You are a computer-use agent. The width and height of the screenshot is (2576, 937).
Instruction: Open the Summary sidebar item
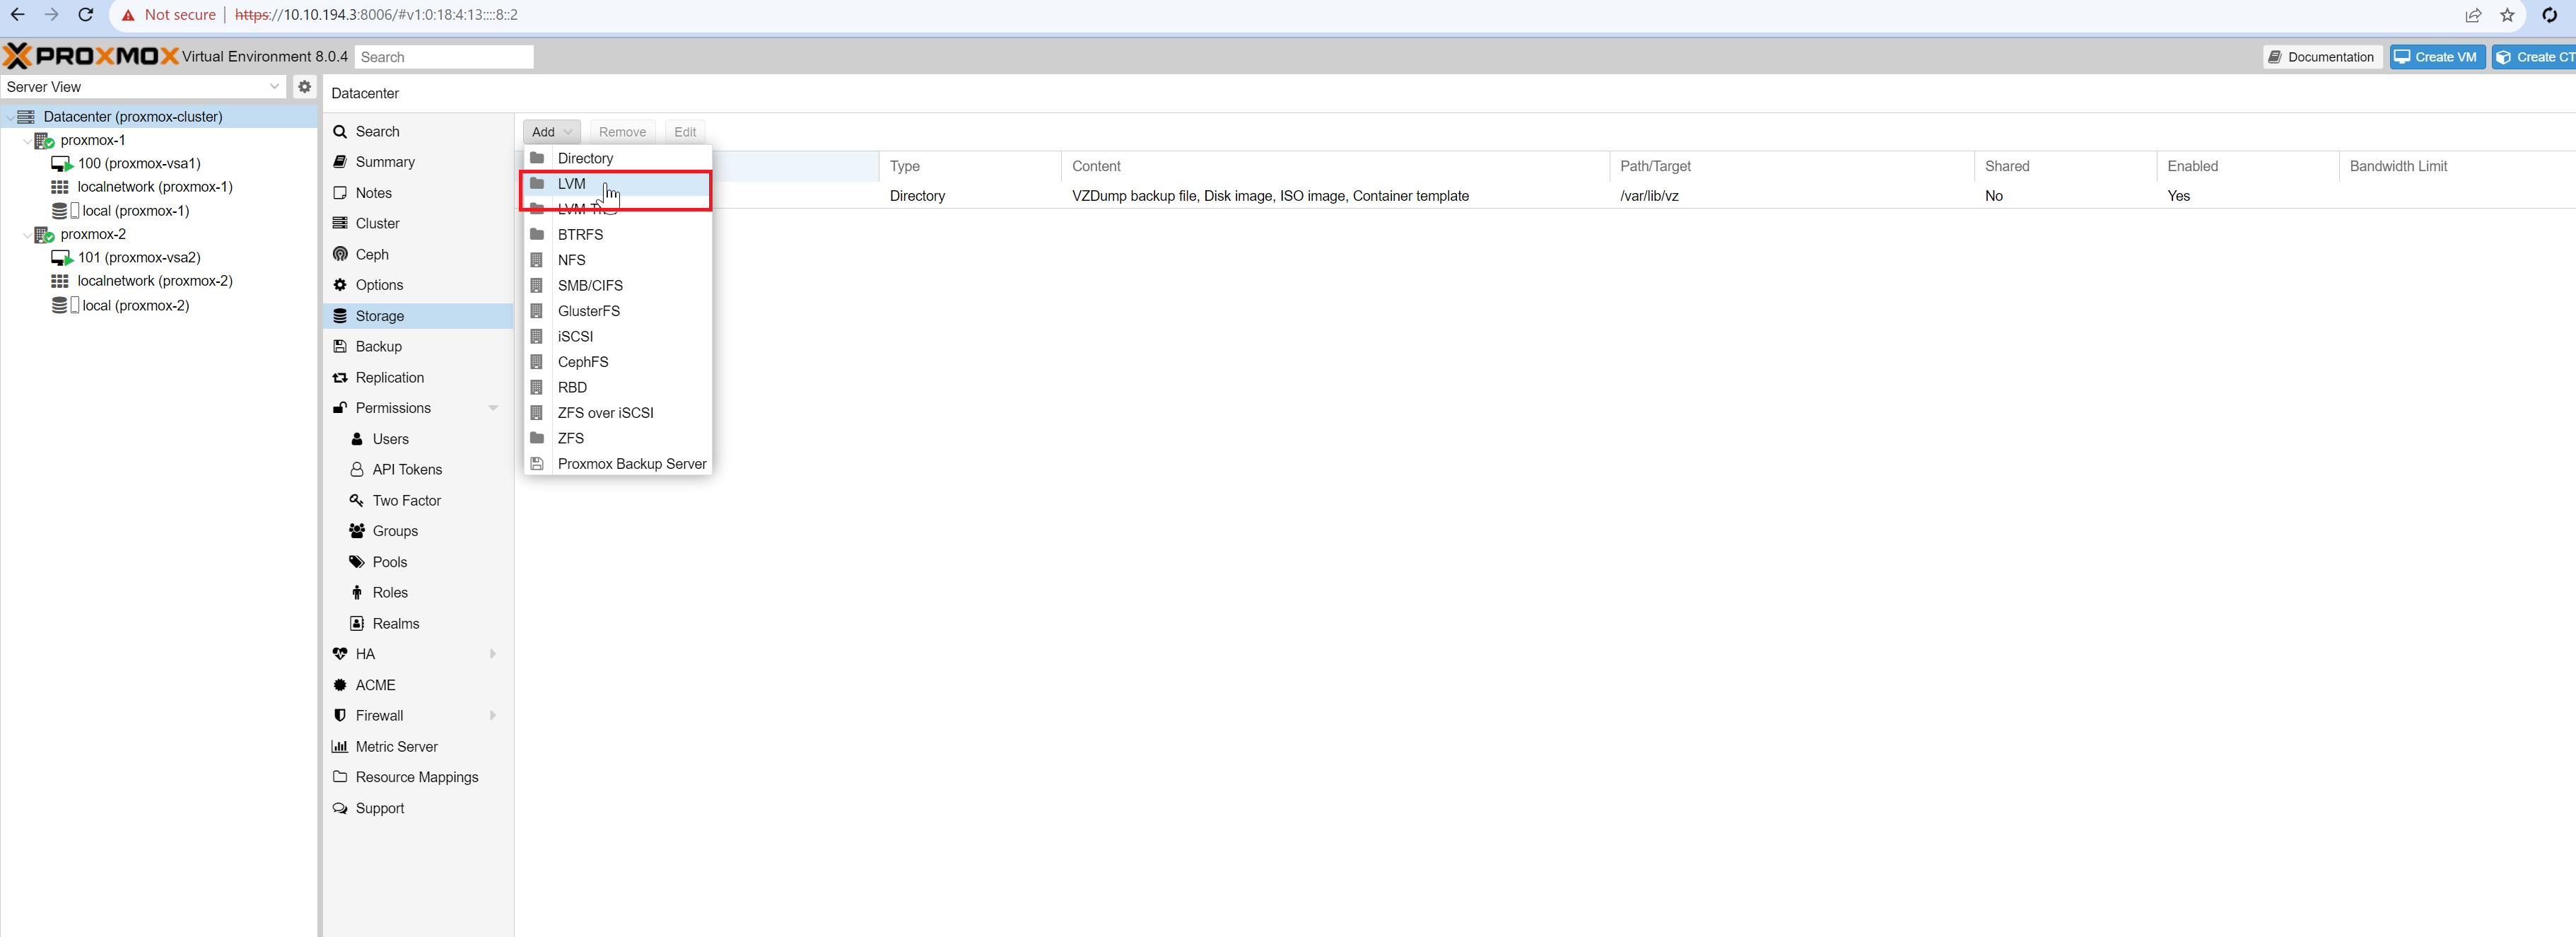(x=418, y=162)
